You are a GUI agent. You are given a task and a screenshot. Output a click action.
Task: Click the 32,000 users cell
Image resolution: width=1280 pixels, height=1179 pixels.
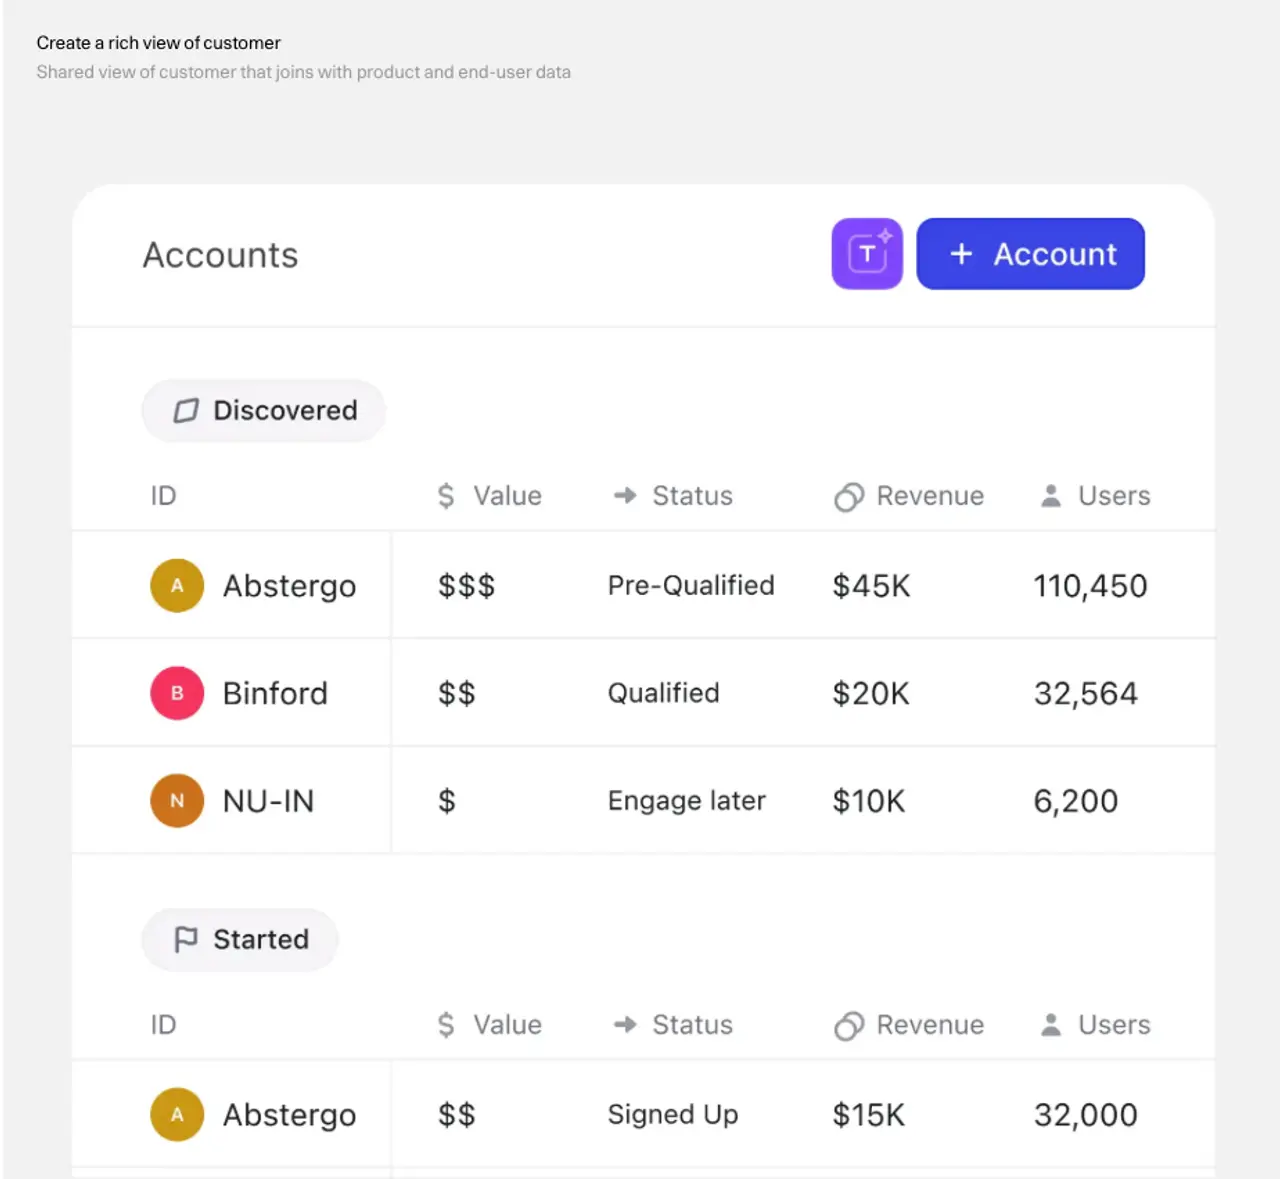tap(1086, 1116)
